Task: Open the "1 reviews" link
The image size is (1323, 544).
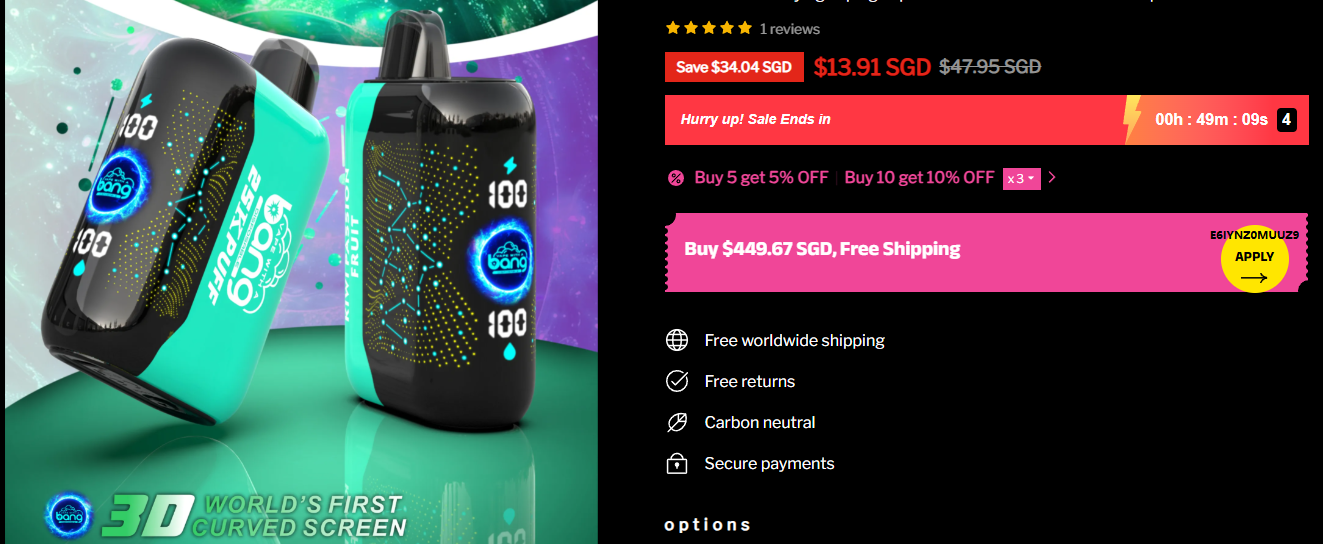Action: click(x=789, y=29)
